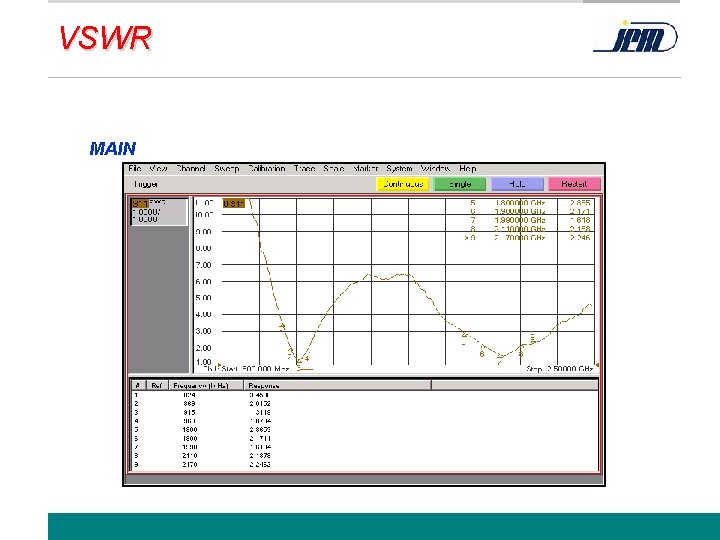Open the Channel menu

click(x=191, y=169)
